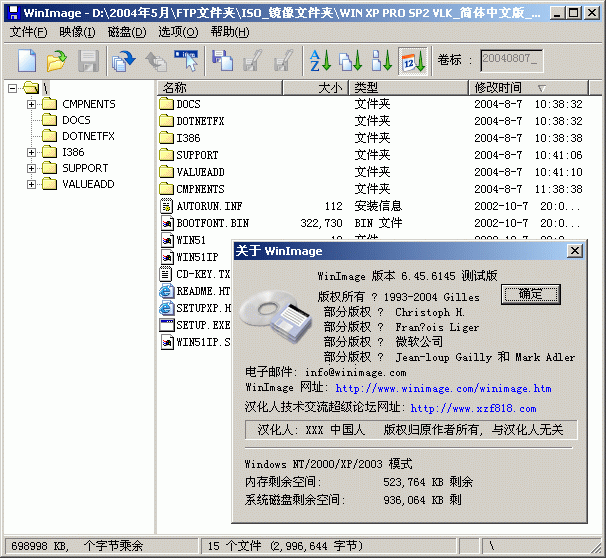
Task: Expand the I386 tree node
Action: 32,152
